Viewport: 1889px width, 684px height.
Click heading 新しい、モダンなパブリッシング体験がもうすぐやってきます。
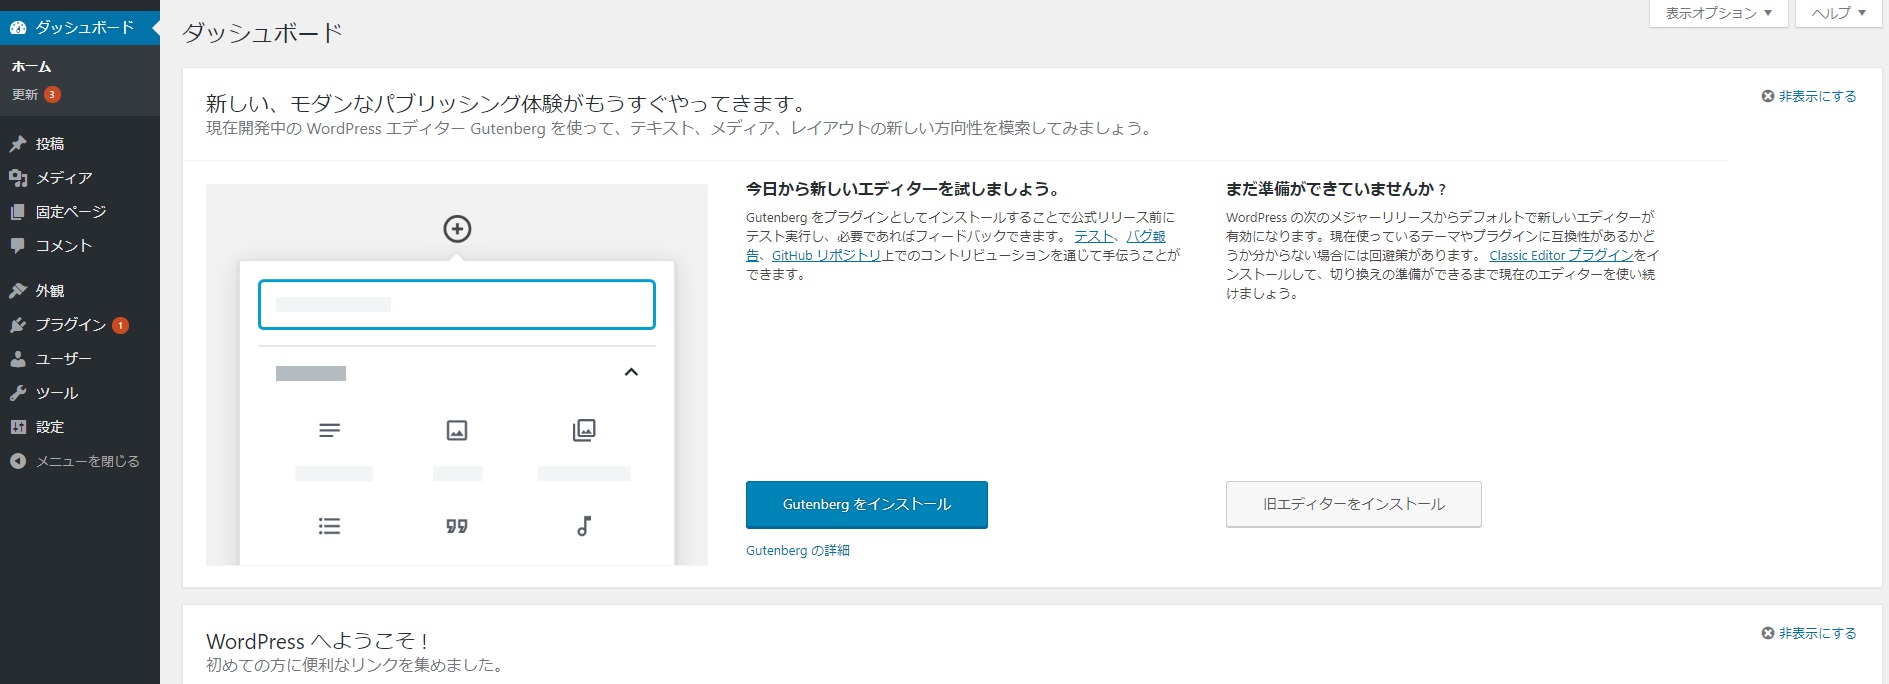coord(507,104)
